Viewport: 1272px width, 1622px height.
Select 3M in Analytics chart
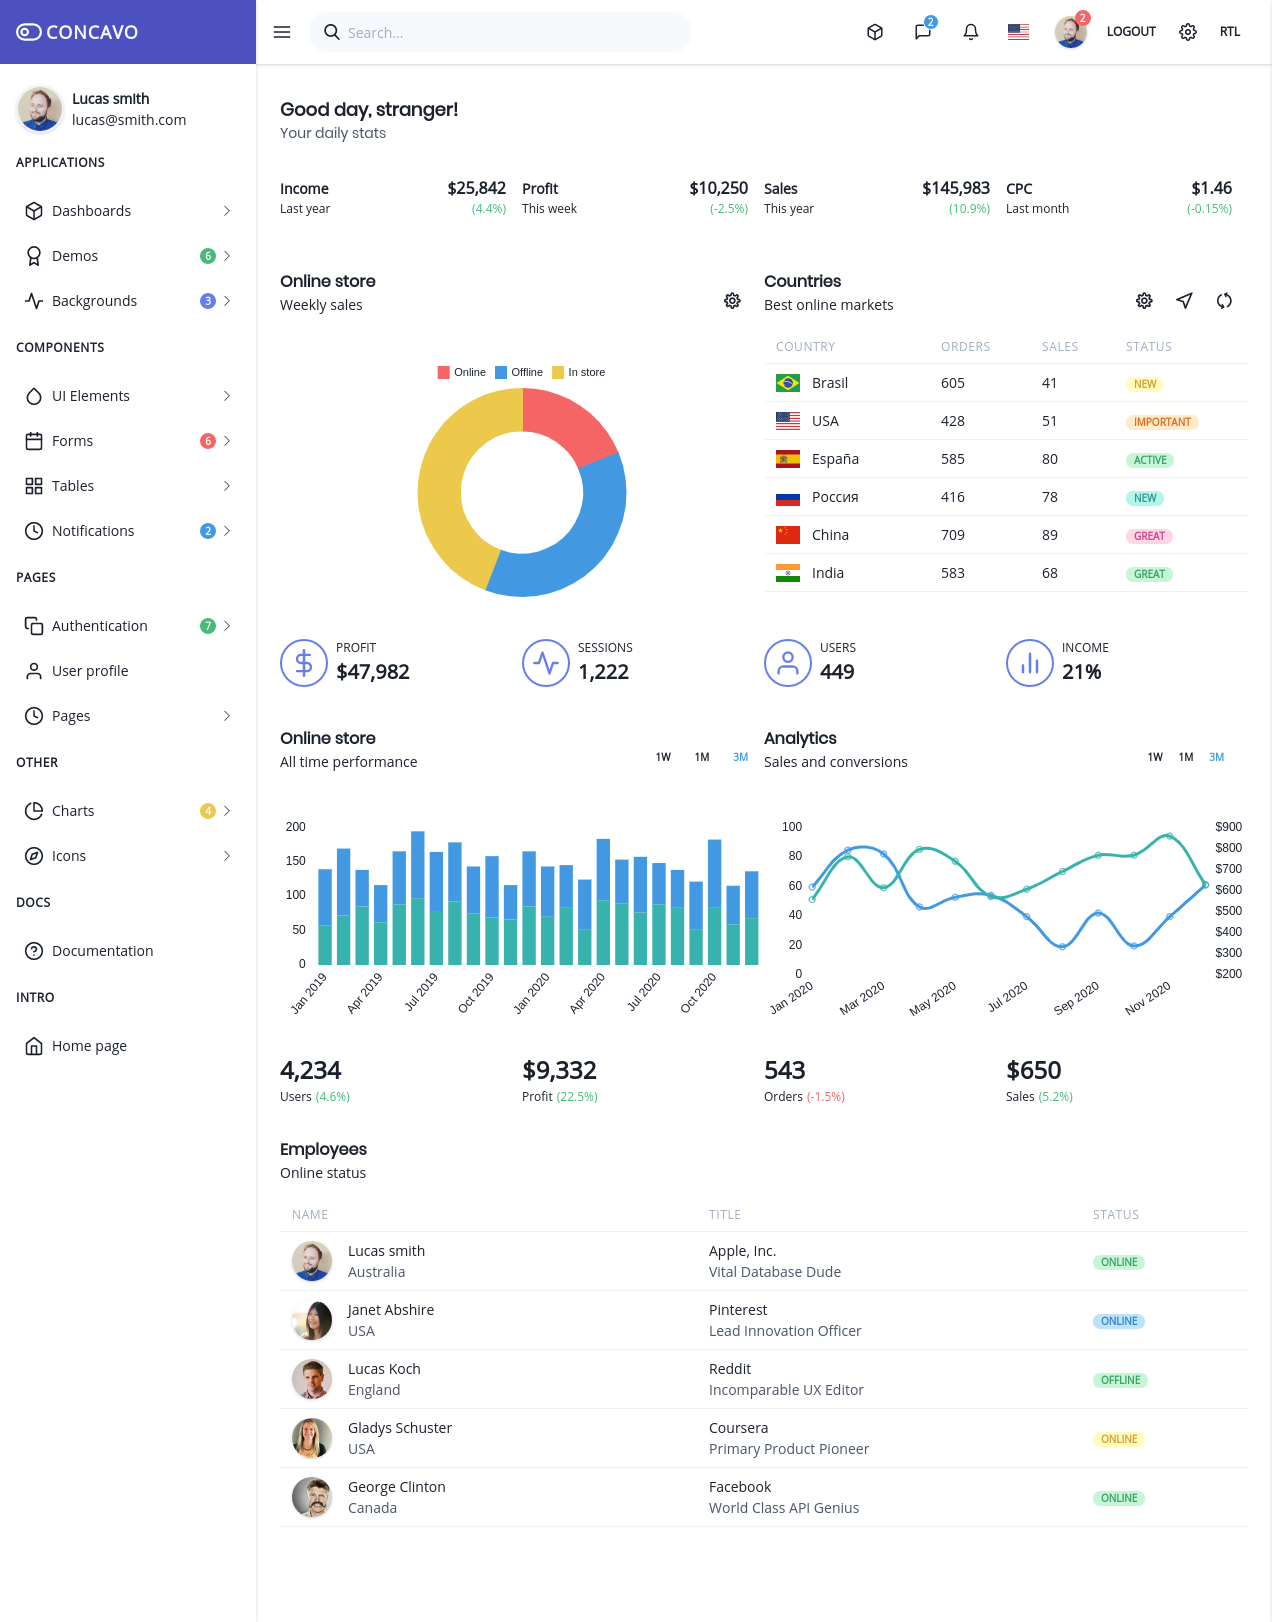tap(1216, 757)
